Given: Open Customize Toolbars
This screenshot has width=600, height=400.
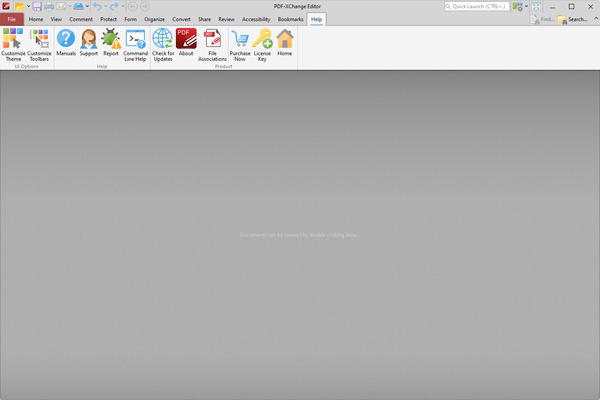Looking at the screenshot, I should 39,44.
